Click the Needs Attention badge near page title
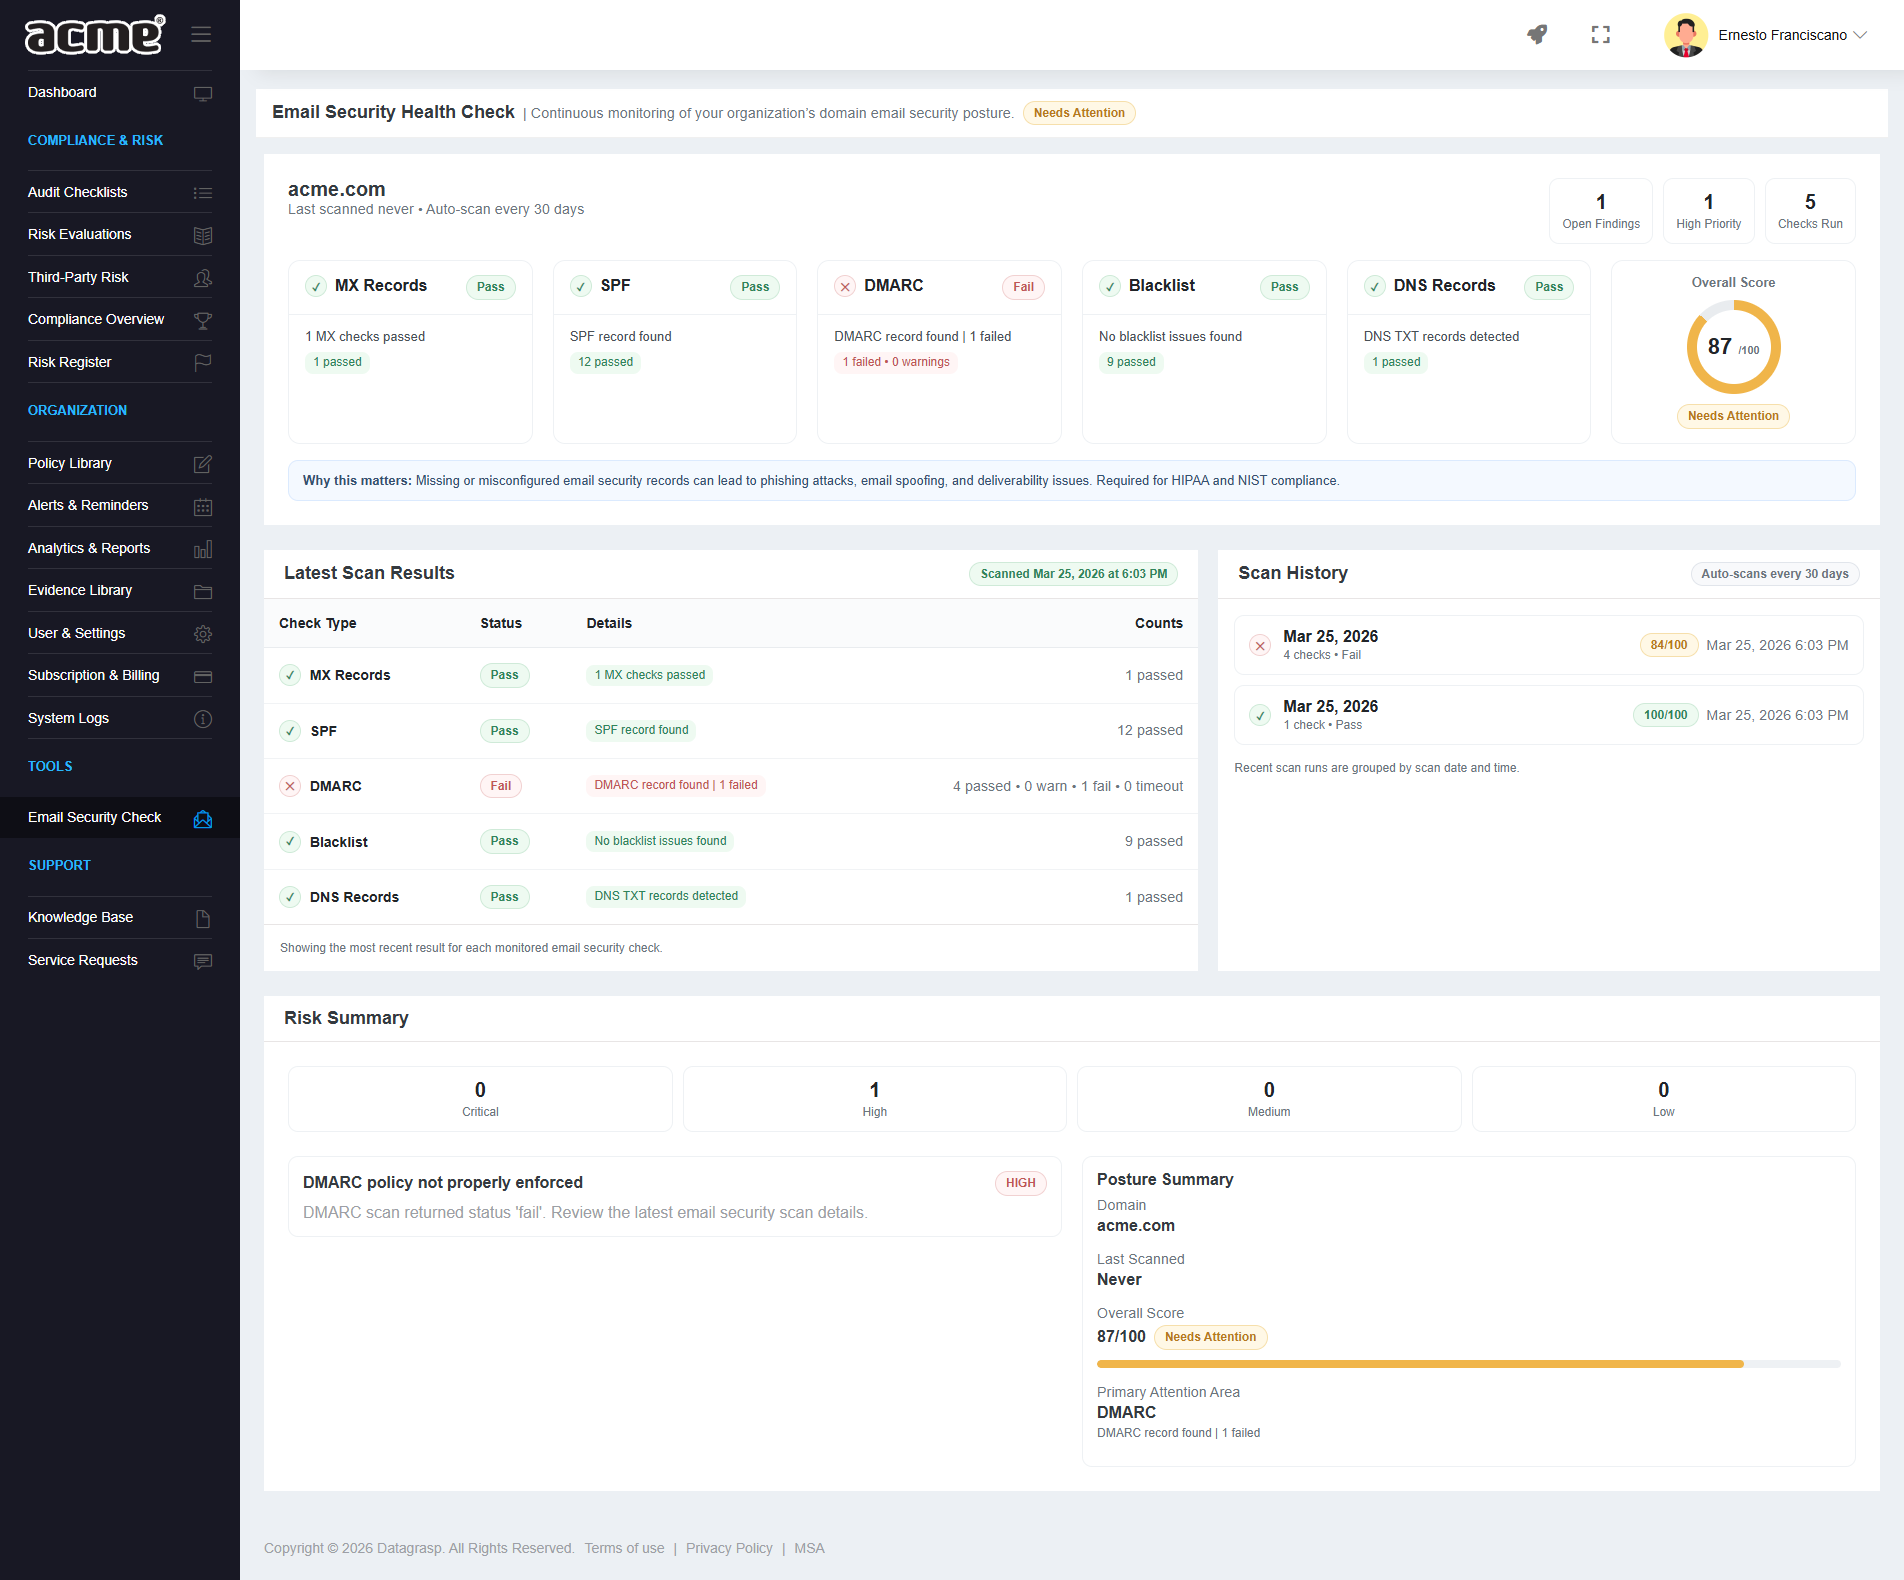 click(1079, 113)
